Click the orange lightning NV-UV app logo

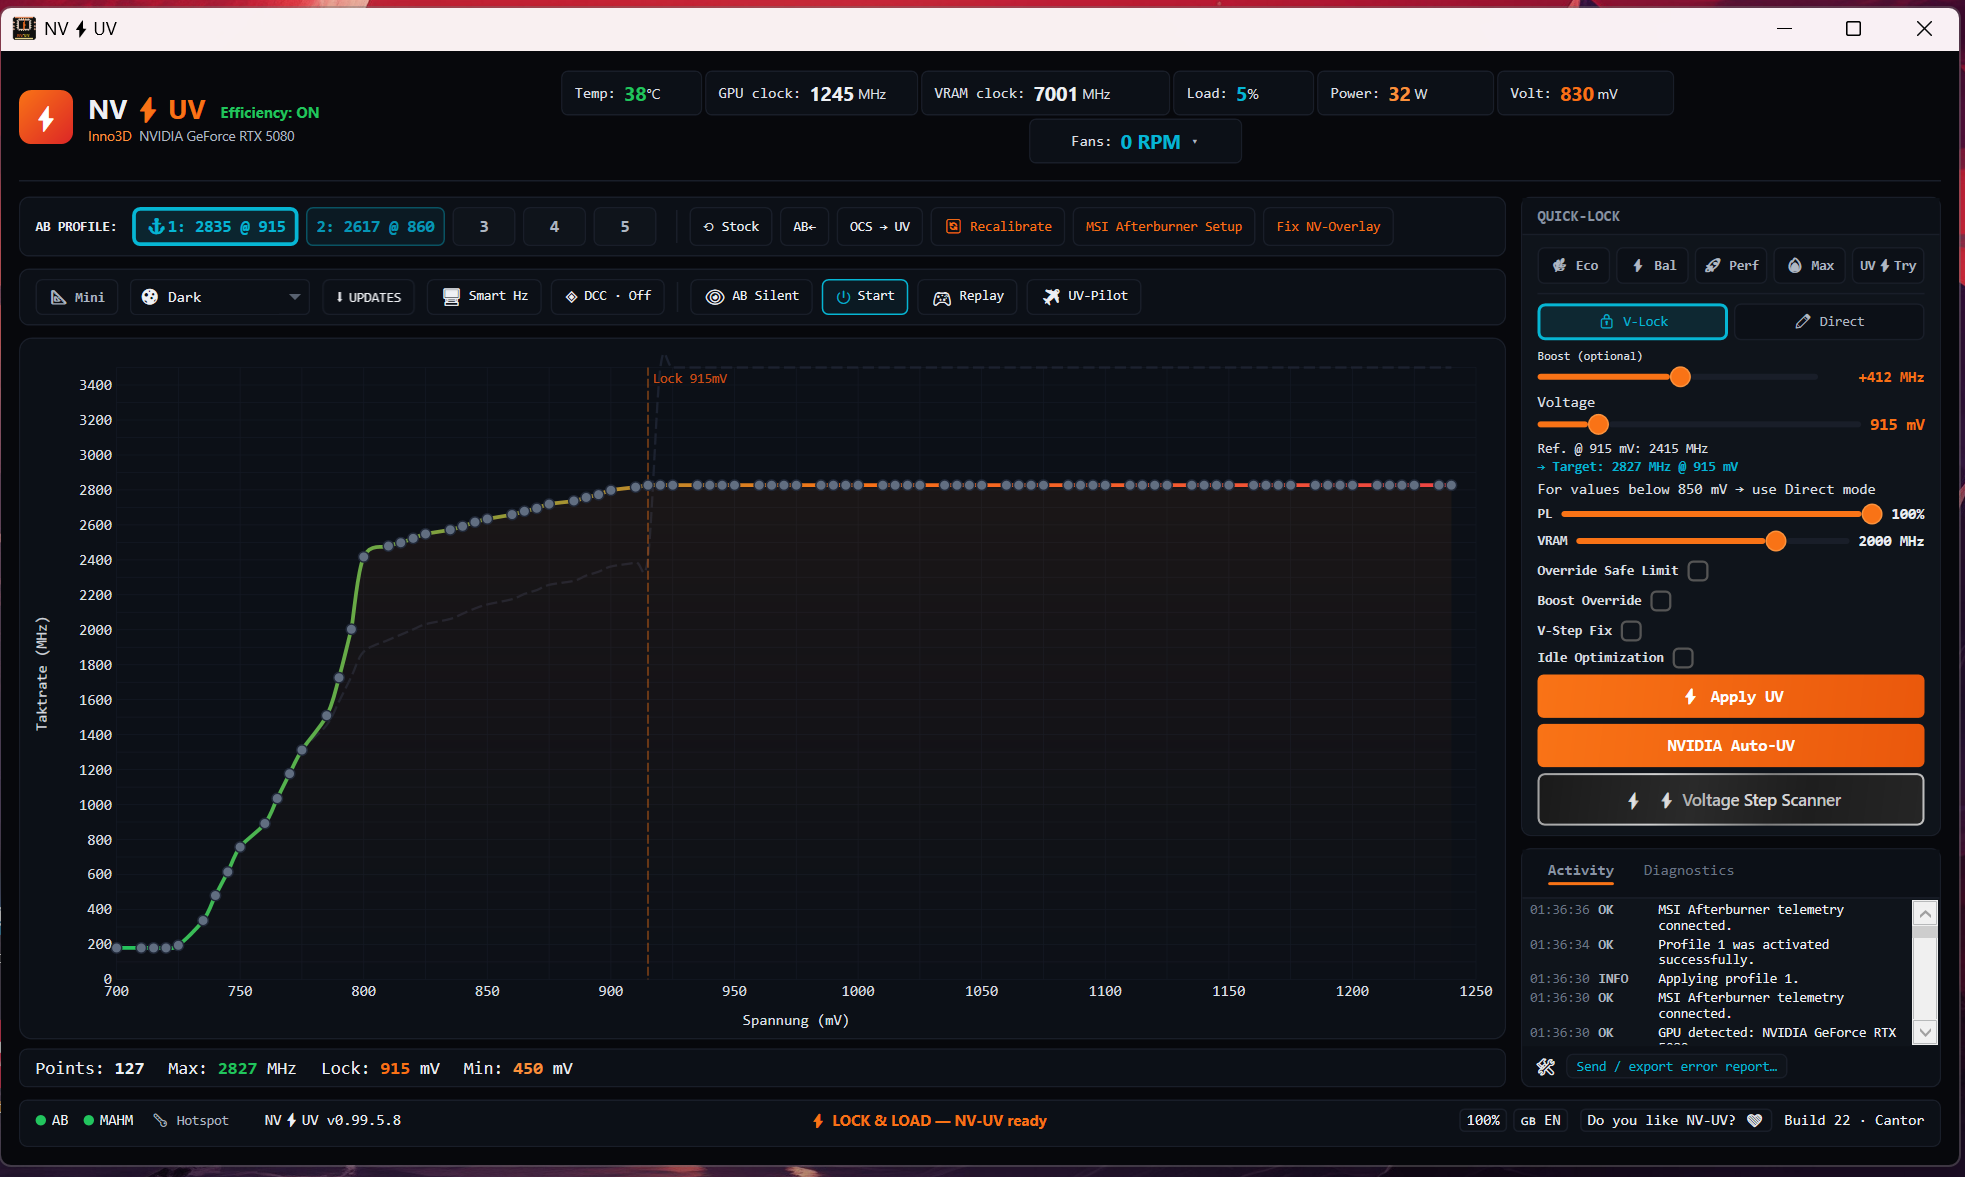pos(46,118)
